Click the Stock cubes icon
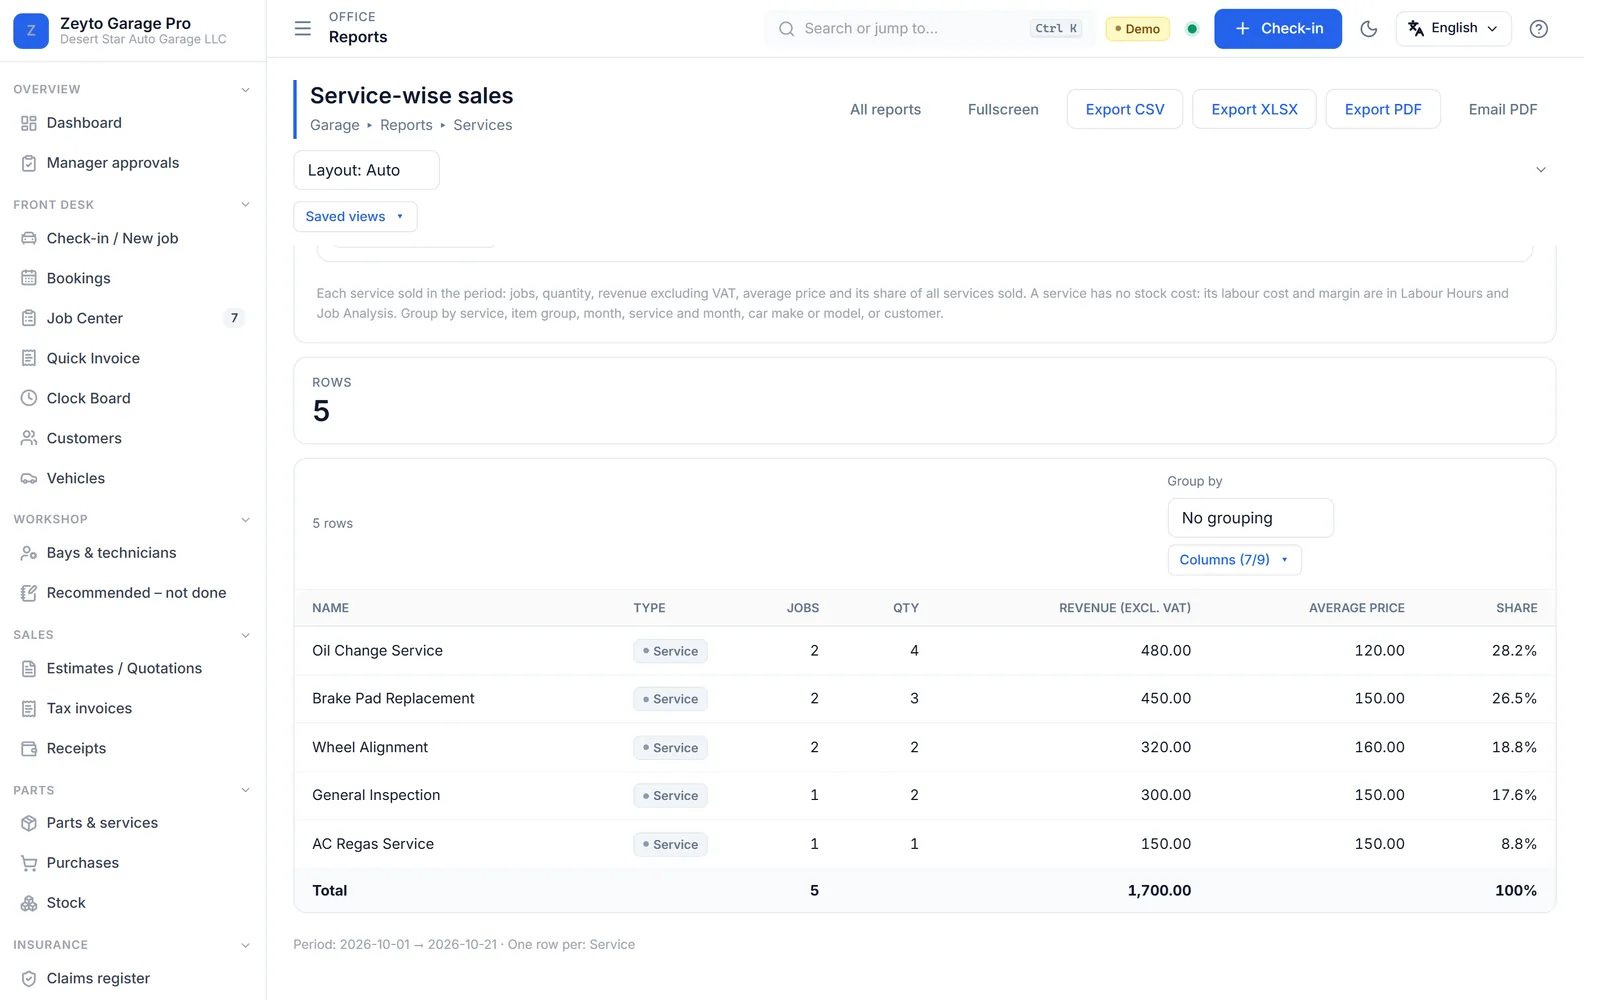This screenshot has width=1600, height=1000. (29, 903)
